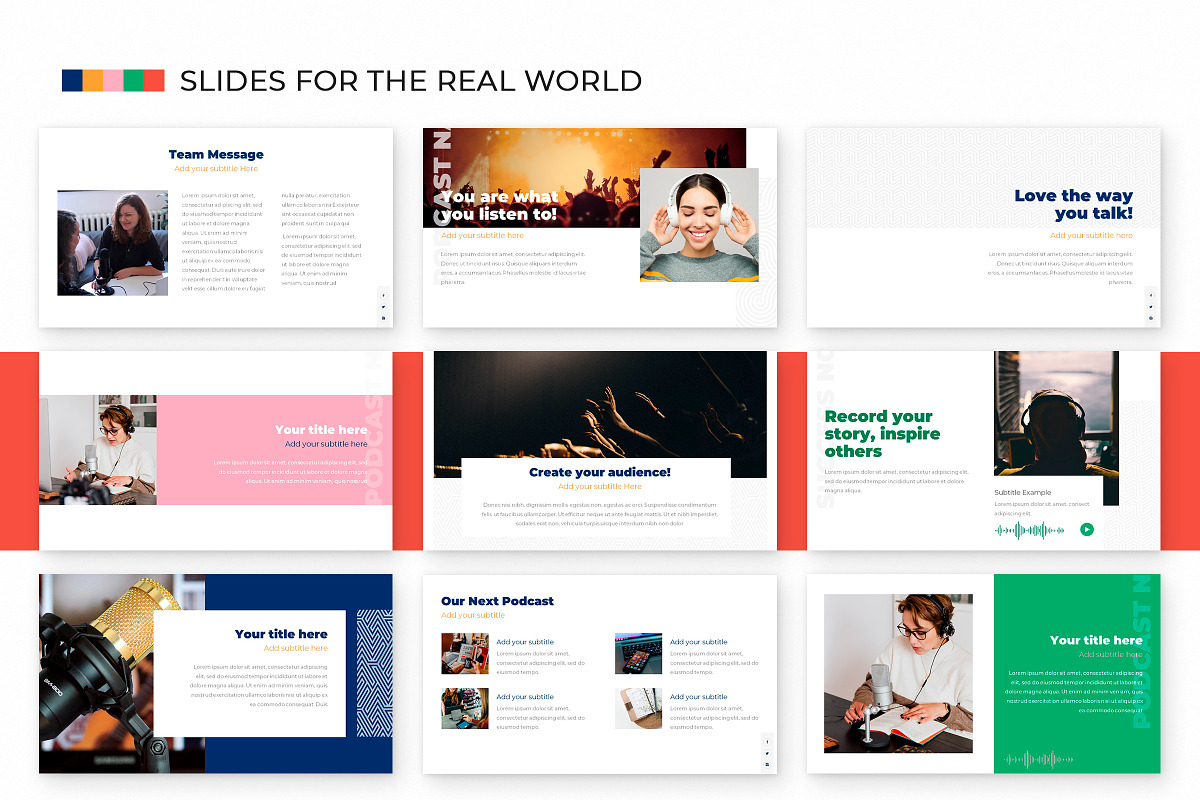Image resolution: width=1200 pixels, height=800 pixels.
Task: Click the Twitter icon on Love the way slide
Action: pyautogui.click(x=1151, y=306)
